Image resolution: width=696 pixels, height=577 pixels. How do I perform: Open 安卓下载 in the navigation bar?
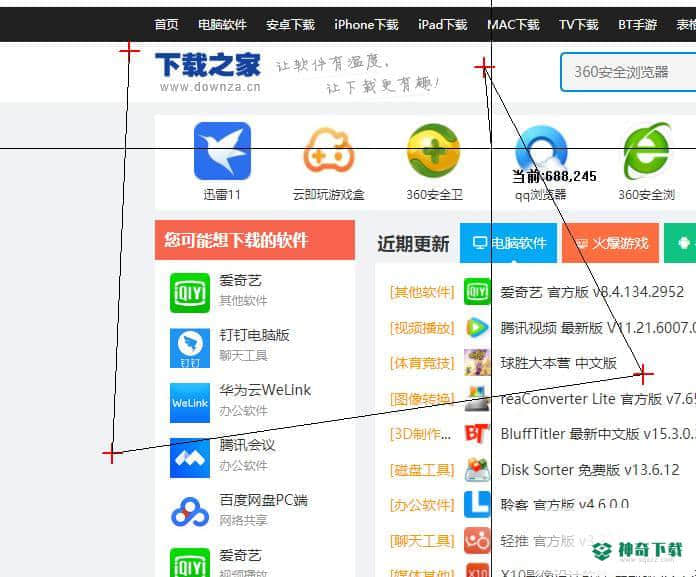[290, 24]
